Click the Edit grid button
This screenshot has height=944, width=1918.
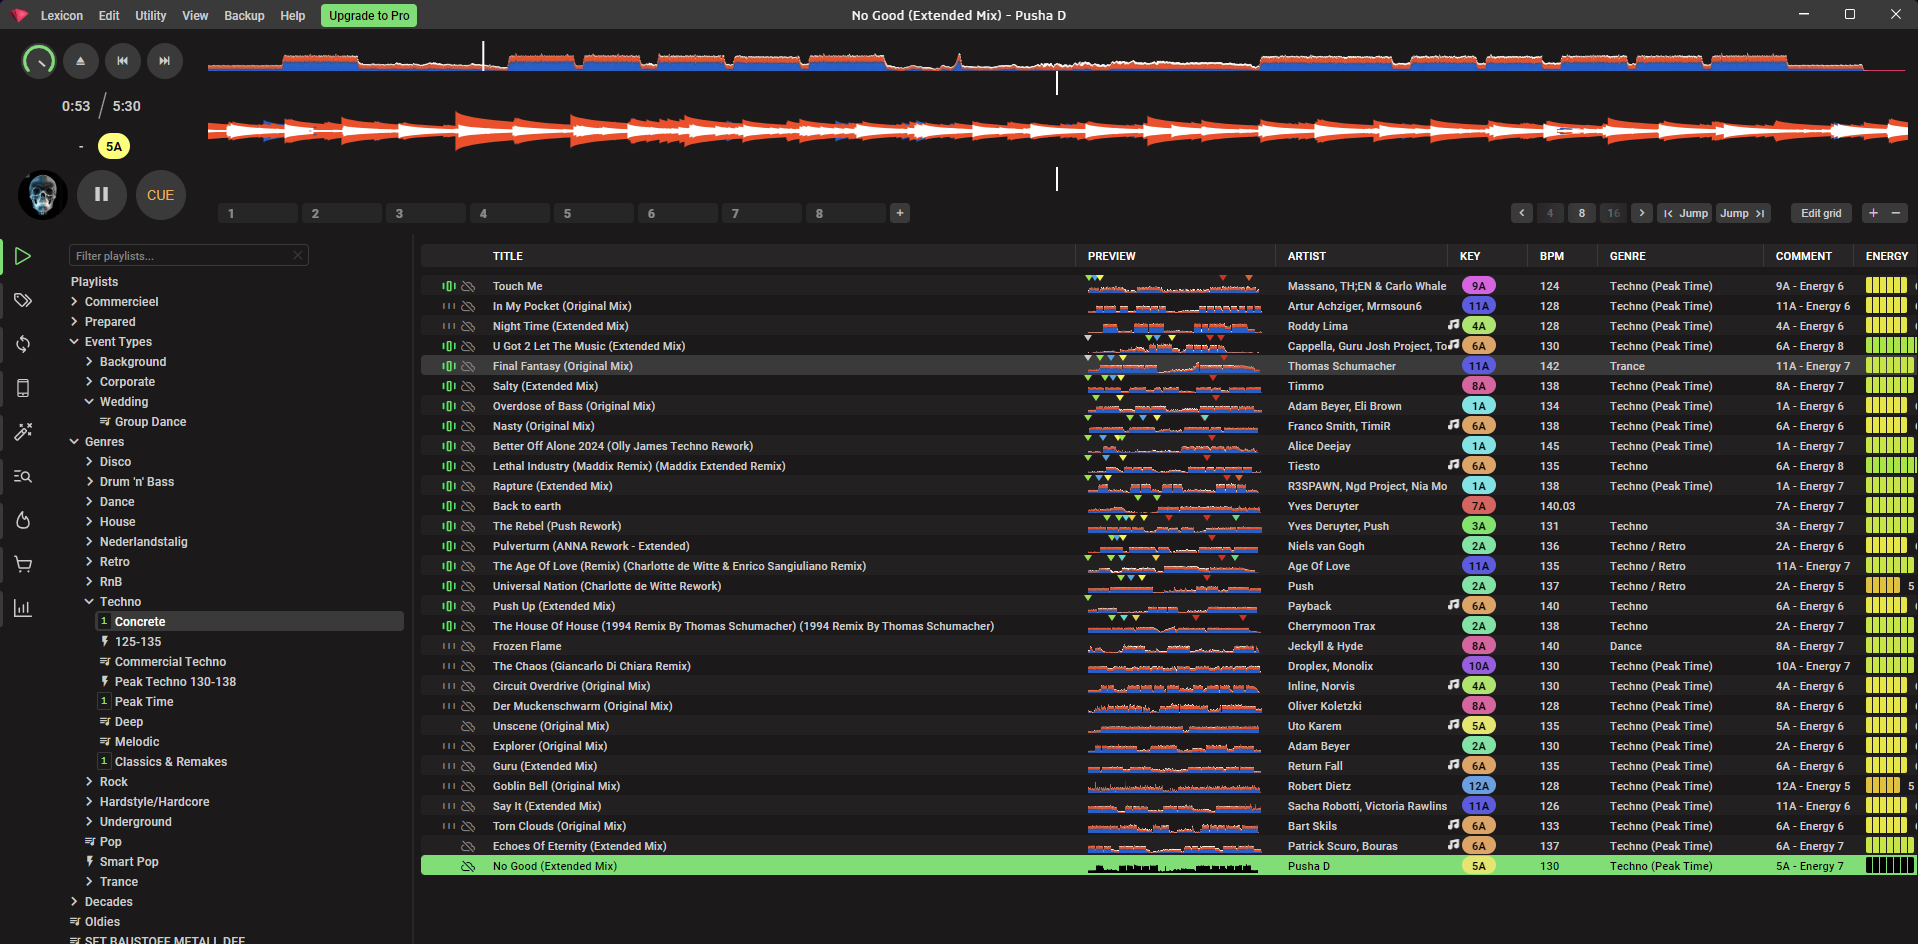[x=1820, y=213]
